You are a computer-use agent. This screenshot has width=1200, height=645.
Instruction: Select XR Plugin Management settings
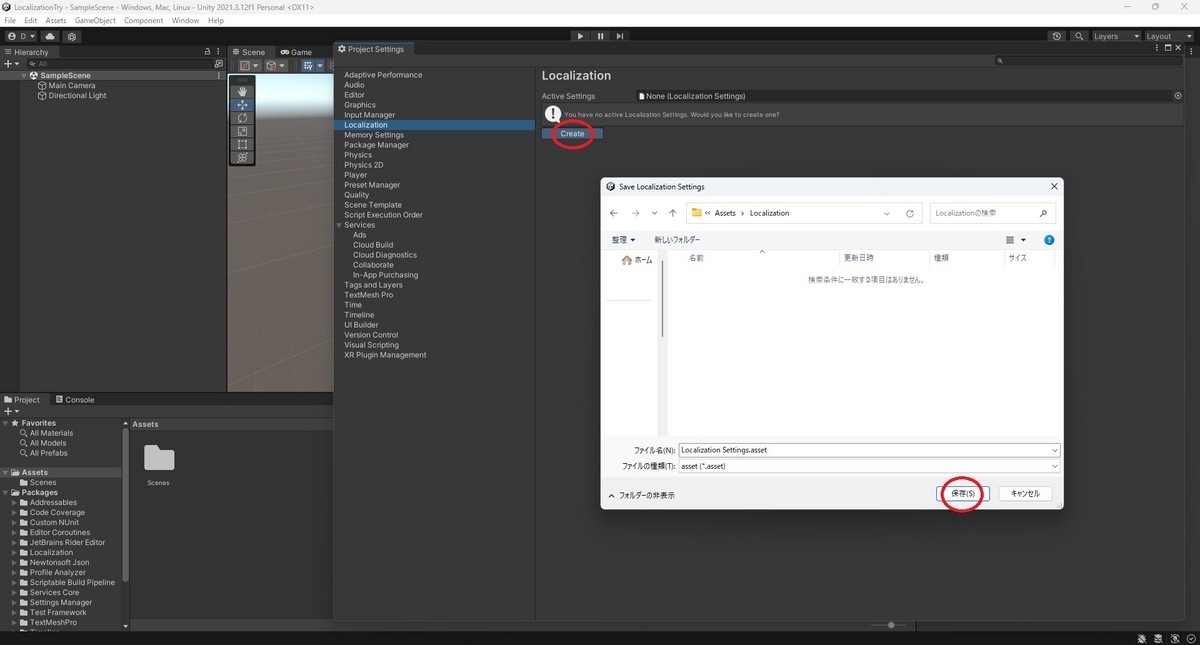click(x=385, y=355)
